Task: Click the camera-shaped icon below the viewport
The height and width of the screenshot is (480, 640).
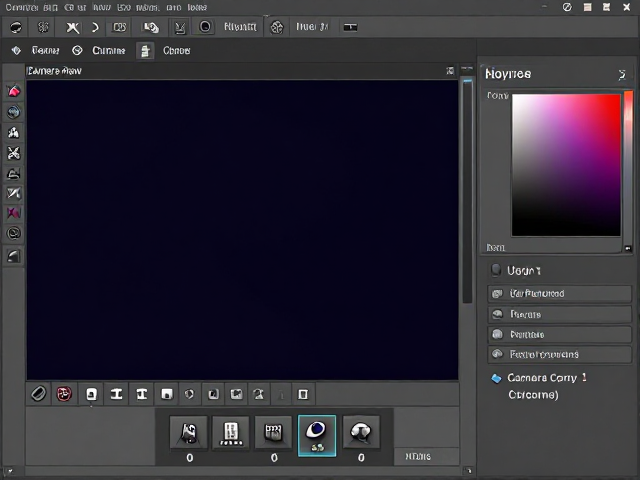Action: [236, 394]
